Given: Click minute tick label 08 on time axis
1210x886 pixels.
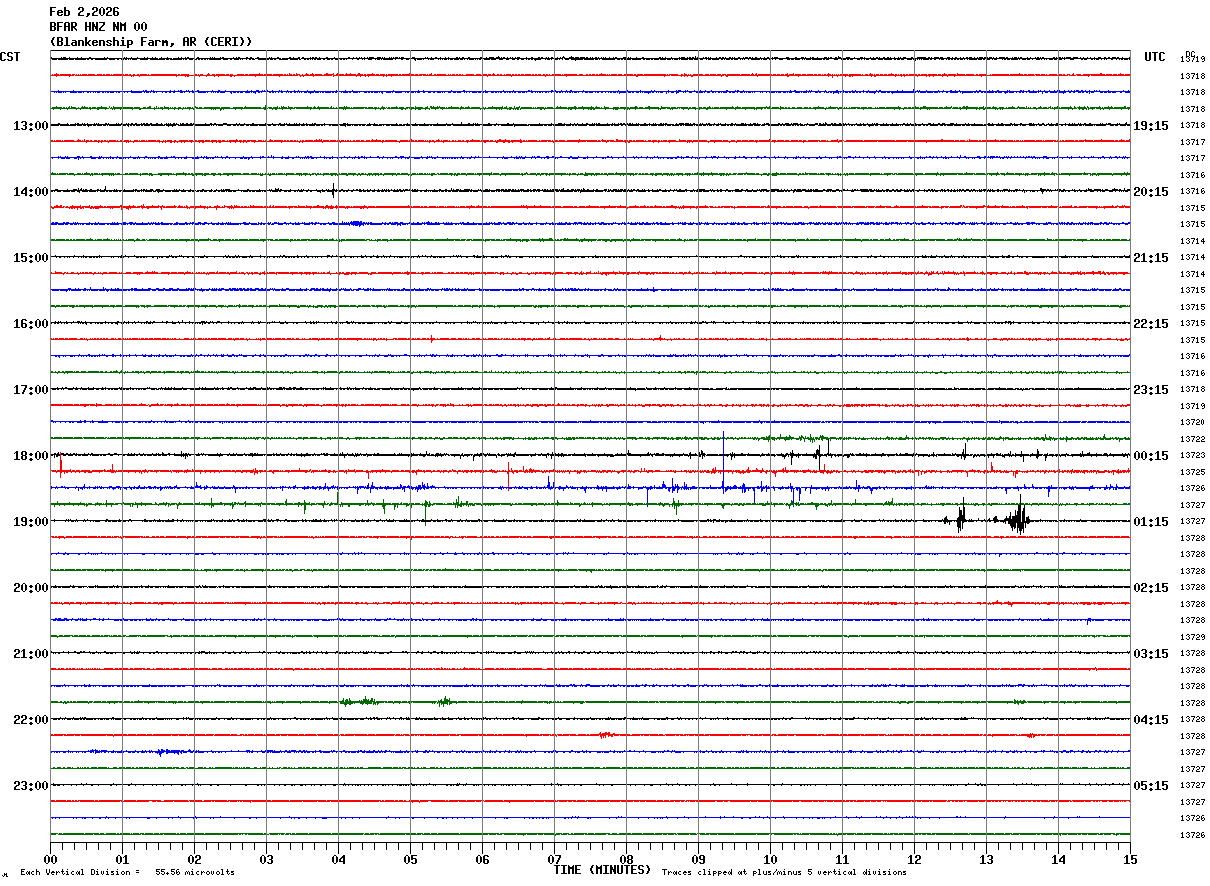Looking at the screenshot, I should 626,859.
